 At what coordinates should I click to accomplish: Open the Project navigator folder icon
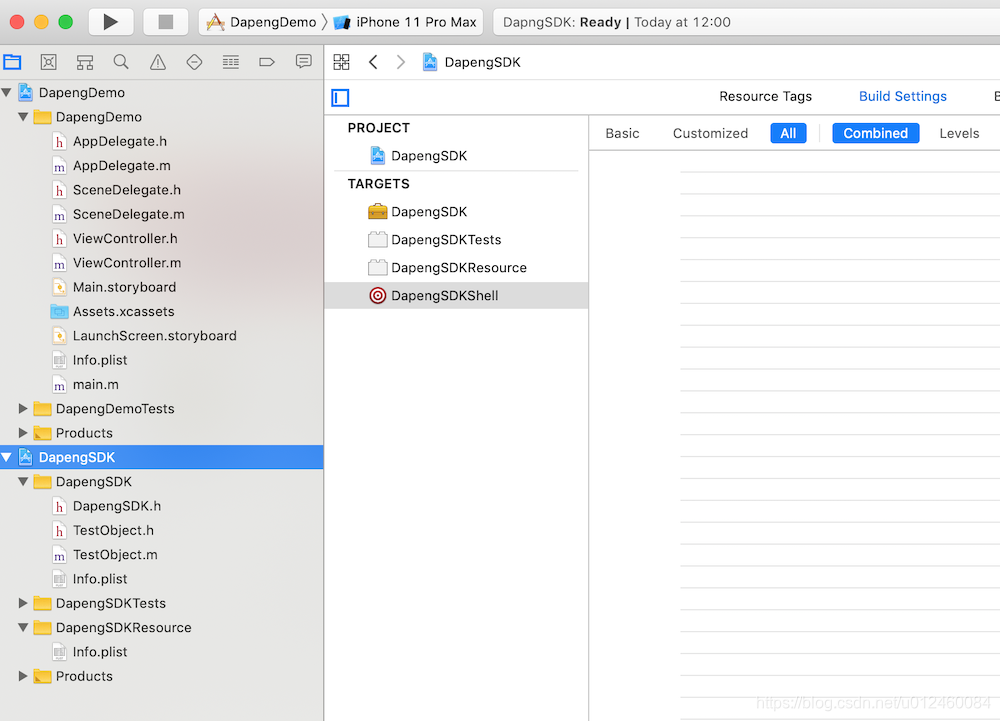pyautogui.click(x=12, y=62)
